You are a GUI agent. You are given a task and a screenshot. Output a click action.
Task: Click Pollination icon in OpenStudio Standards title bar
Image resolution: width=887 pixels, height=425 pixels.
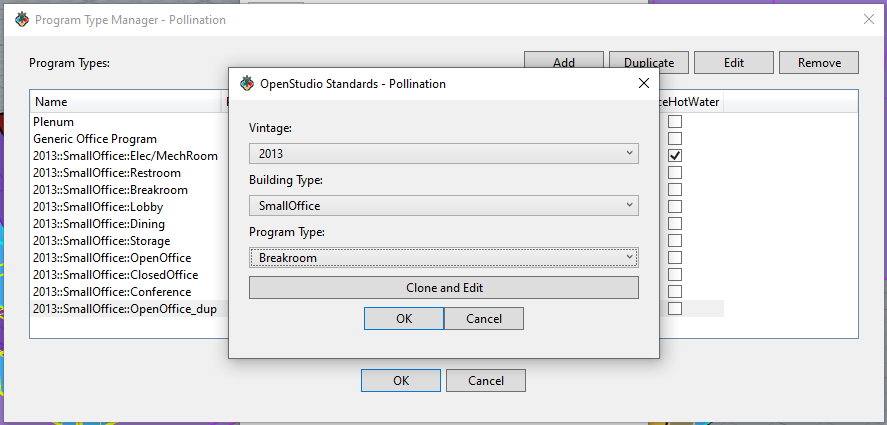tap(247, 84)
